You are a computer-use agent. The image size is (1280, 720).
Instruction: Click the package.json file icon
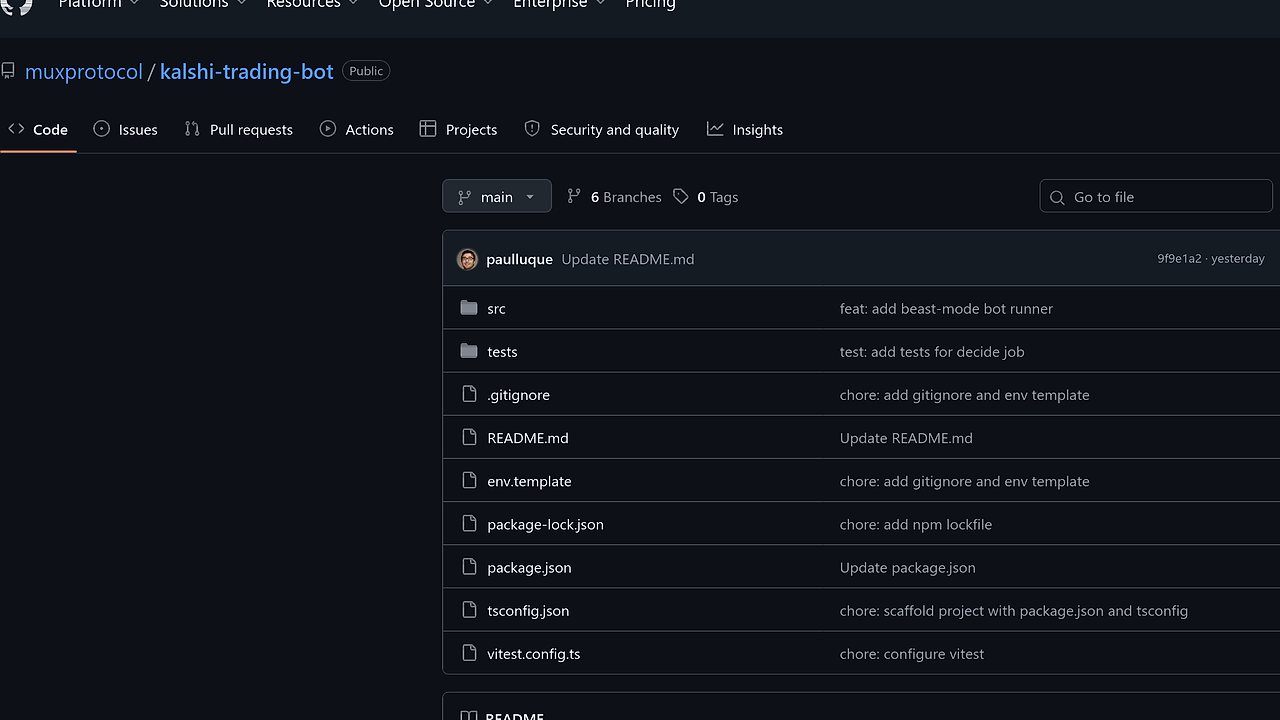click(469, 566)
